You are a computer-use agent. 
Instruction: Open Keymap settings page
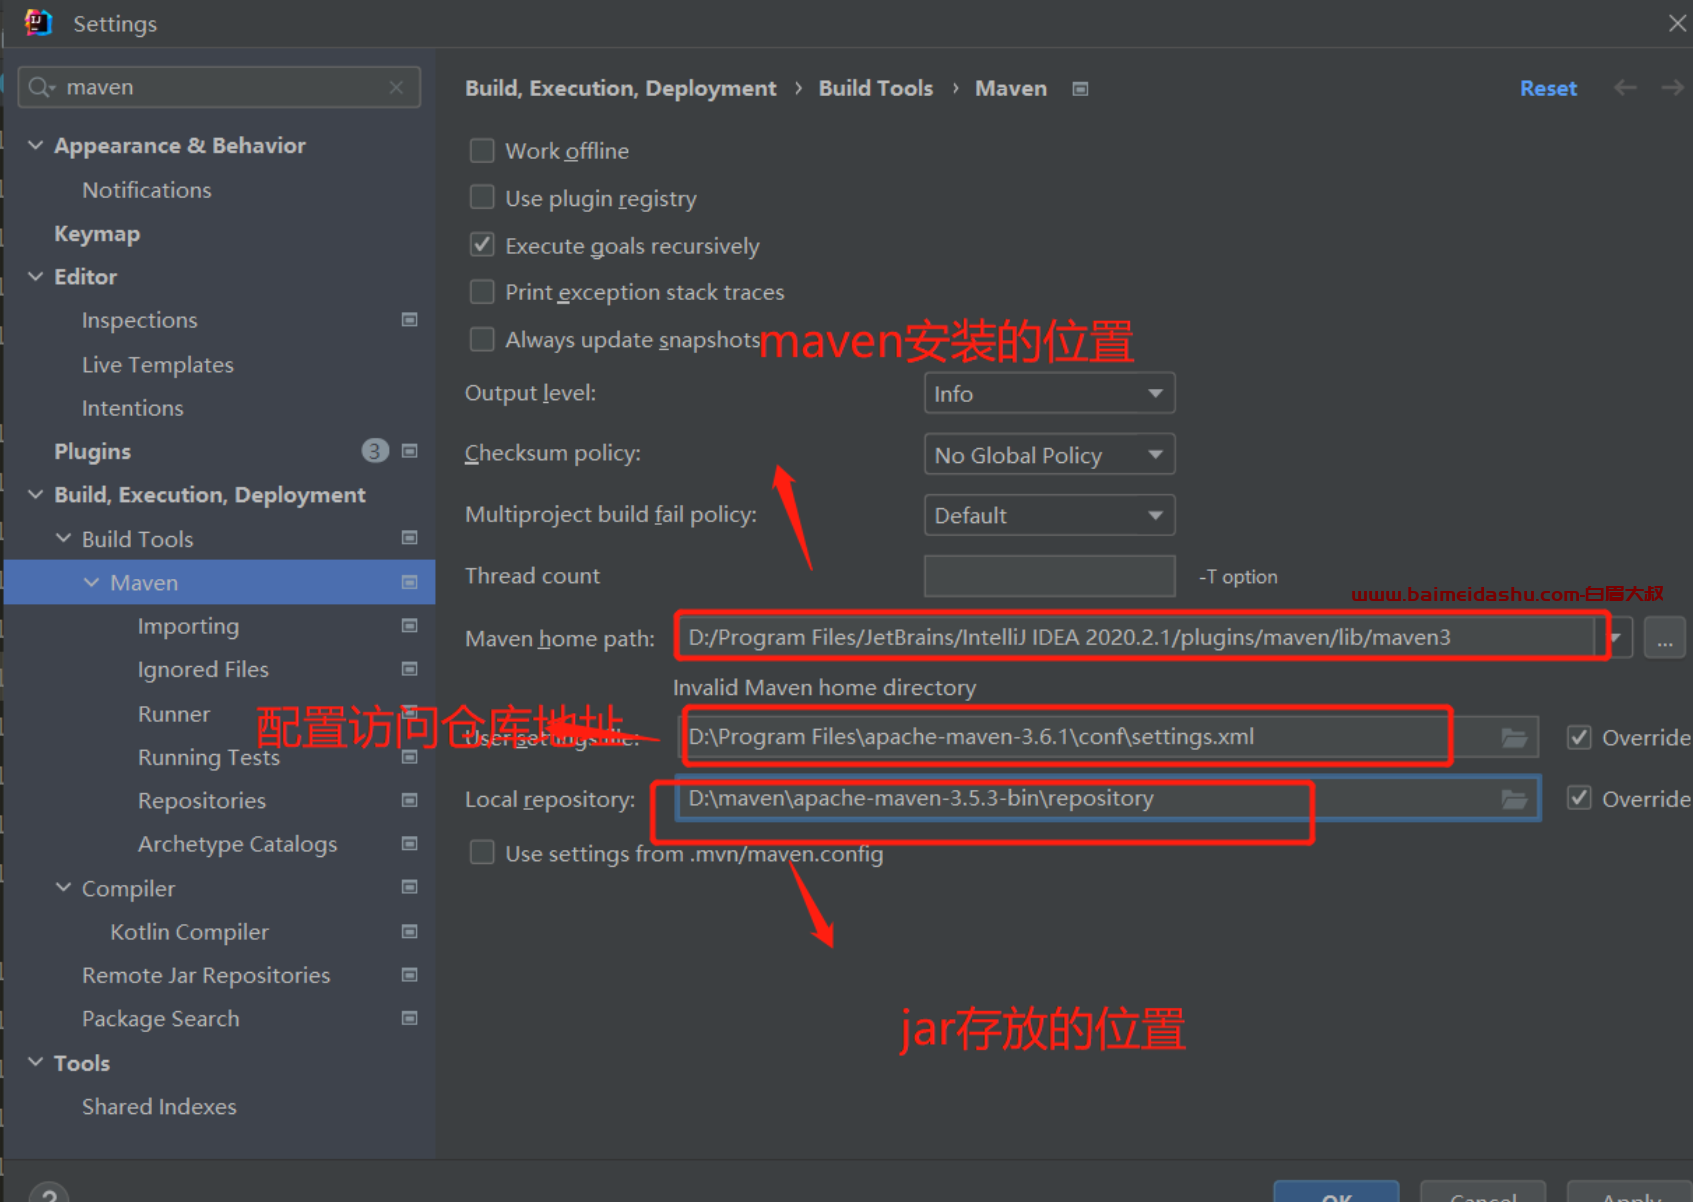[97, 234]
